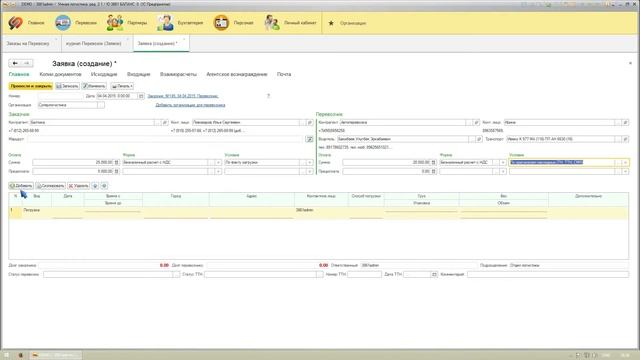Expand the customer prepayment Форма dropdown
The height and width of the screenshot is (360, 640).
(x=218, y=171)
